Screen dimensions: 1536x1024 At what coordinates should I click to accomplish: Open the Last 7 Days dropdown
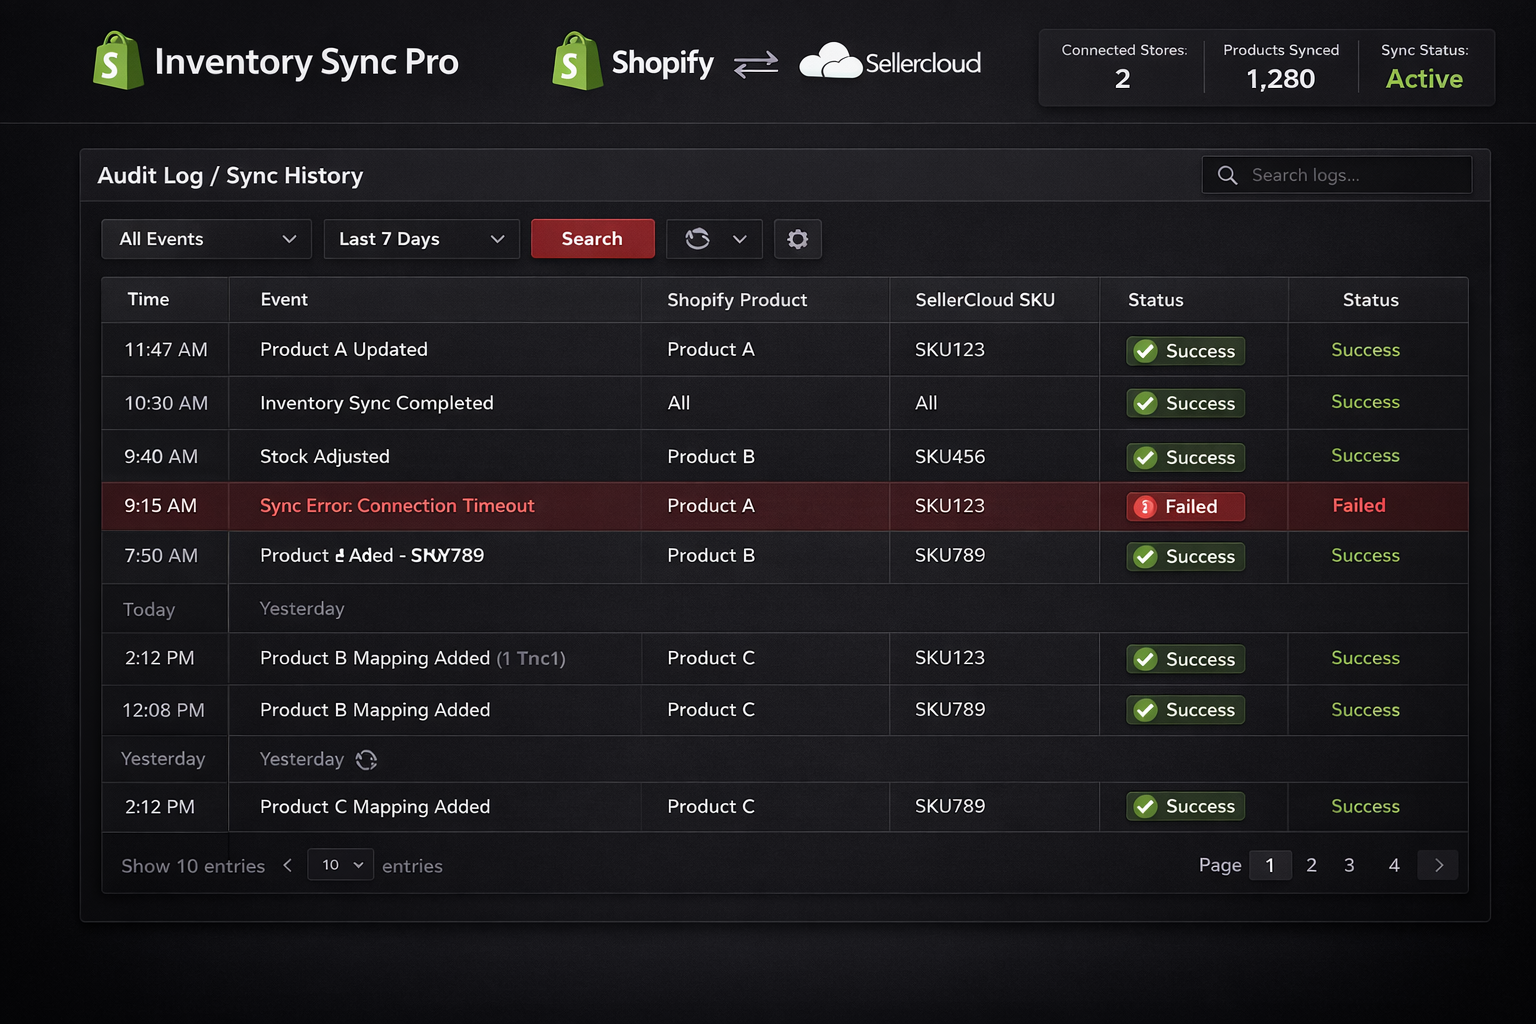[x=421, y=239]
